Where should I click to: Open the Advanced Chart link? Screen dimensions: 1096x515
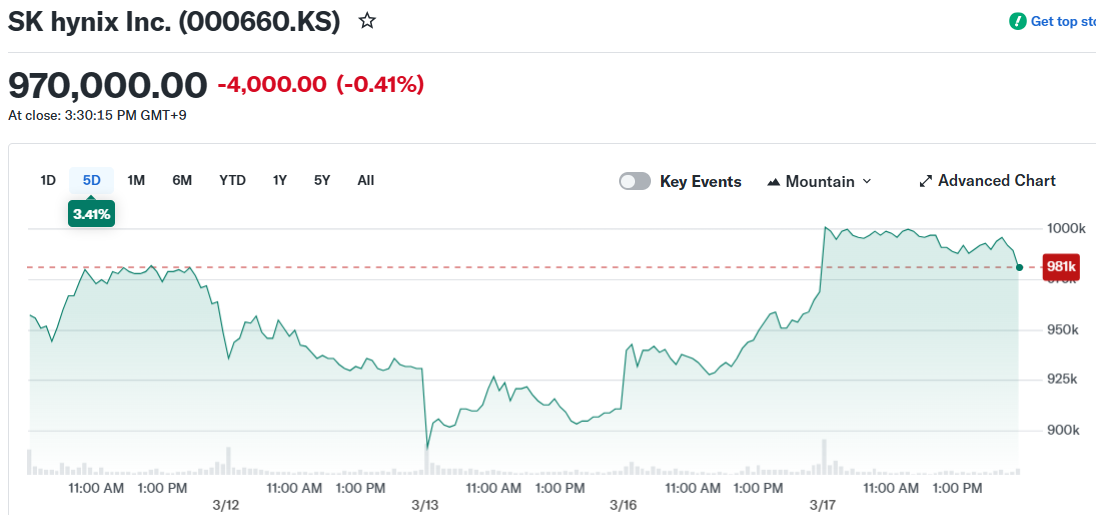[x=996, y=181]
